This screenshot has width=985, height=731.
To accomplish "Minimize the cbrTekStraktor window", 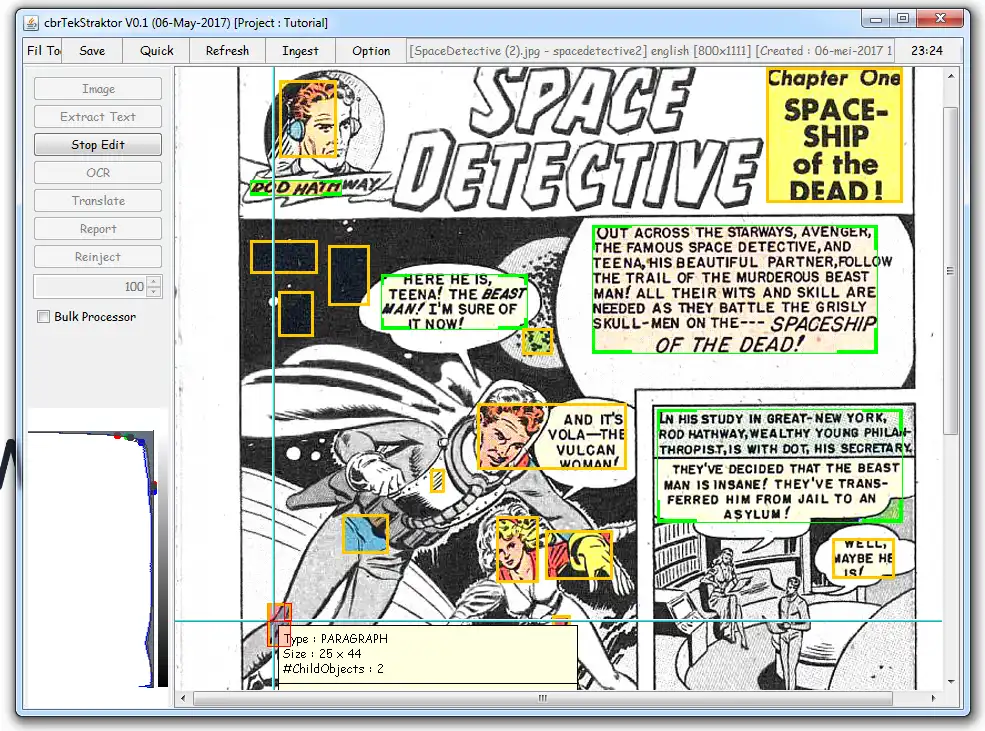I will coord(876,19).
